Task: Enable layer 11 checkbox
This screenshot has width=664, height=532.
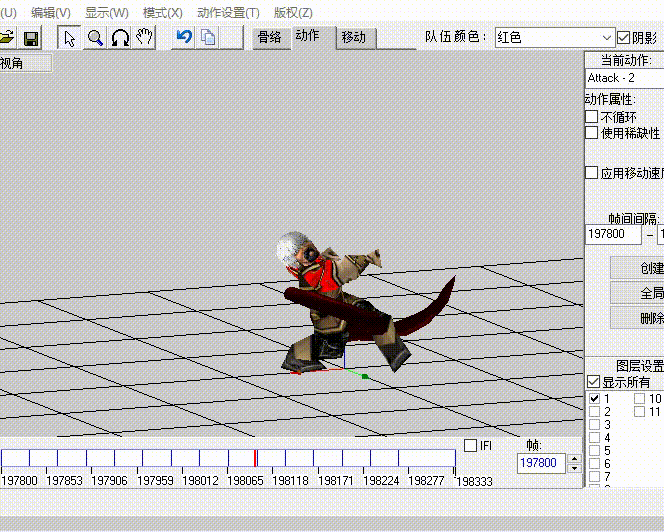Action: [x=639, y=411]
